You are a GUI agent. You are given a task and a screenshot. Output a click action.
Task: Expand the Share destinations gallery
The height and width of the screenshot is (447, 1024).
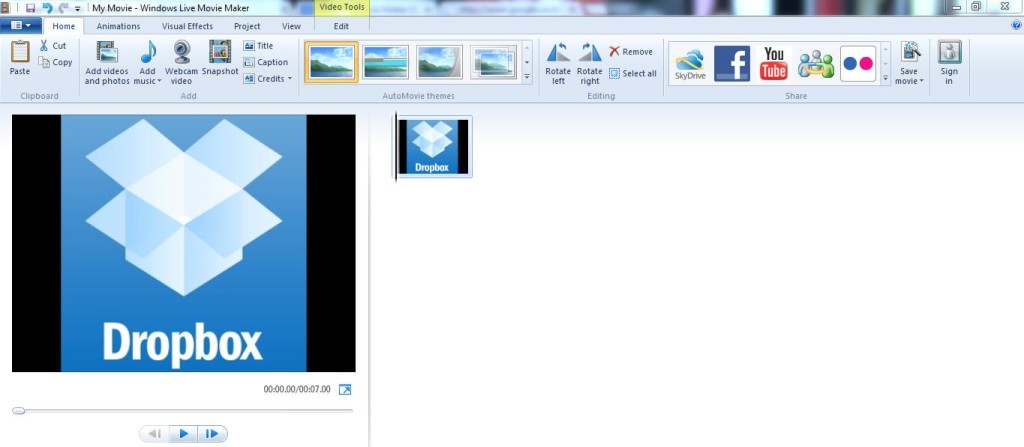886,77
